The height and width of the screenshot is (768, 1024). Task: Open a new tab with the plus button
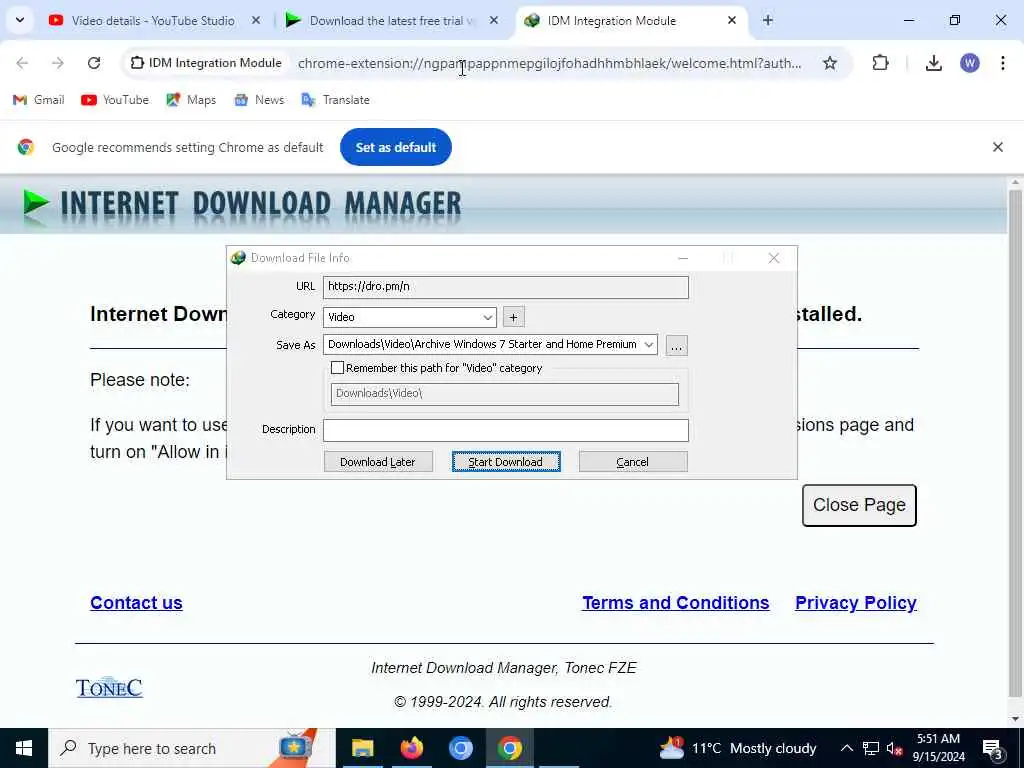tap(768, 20)
